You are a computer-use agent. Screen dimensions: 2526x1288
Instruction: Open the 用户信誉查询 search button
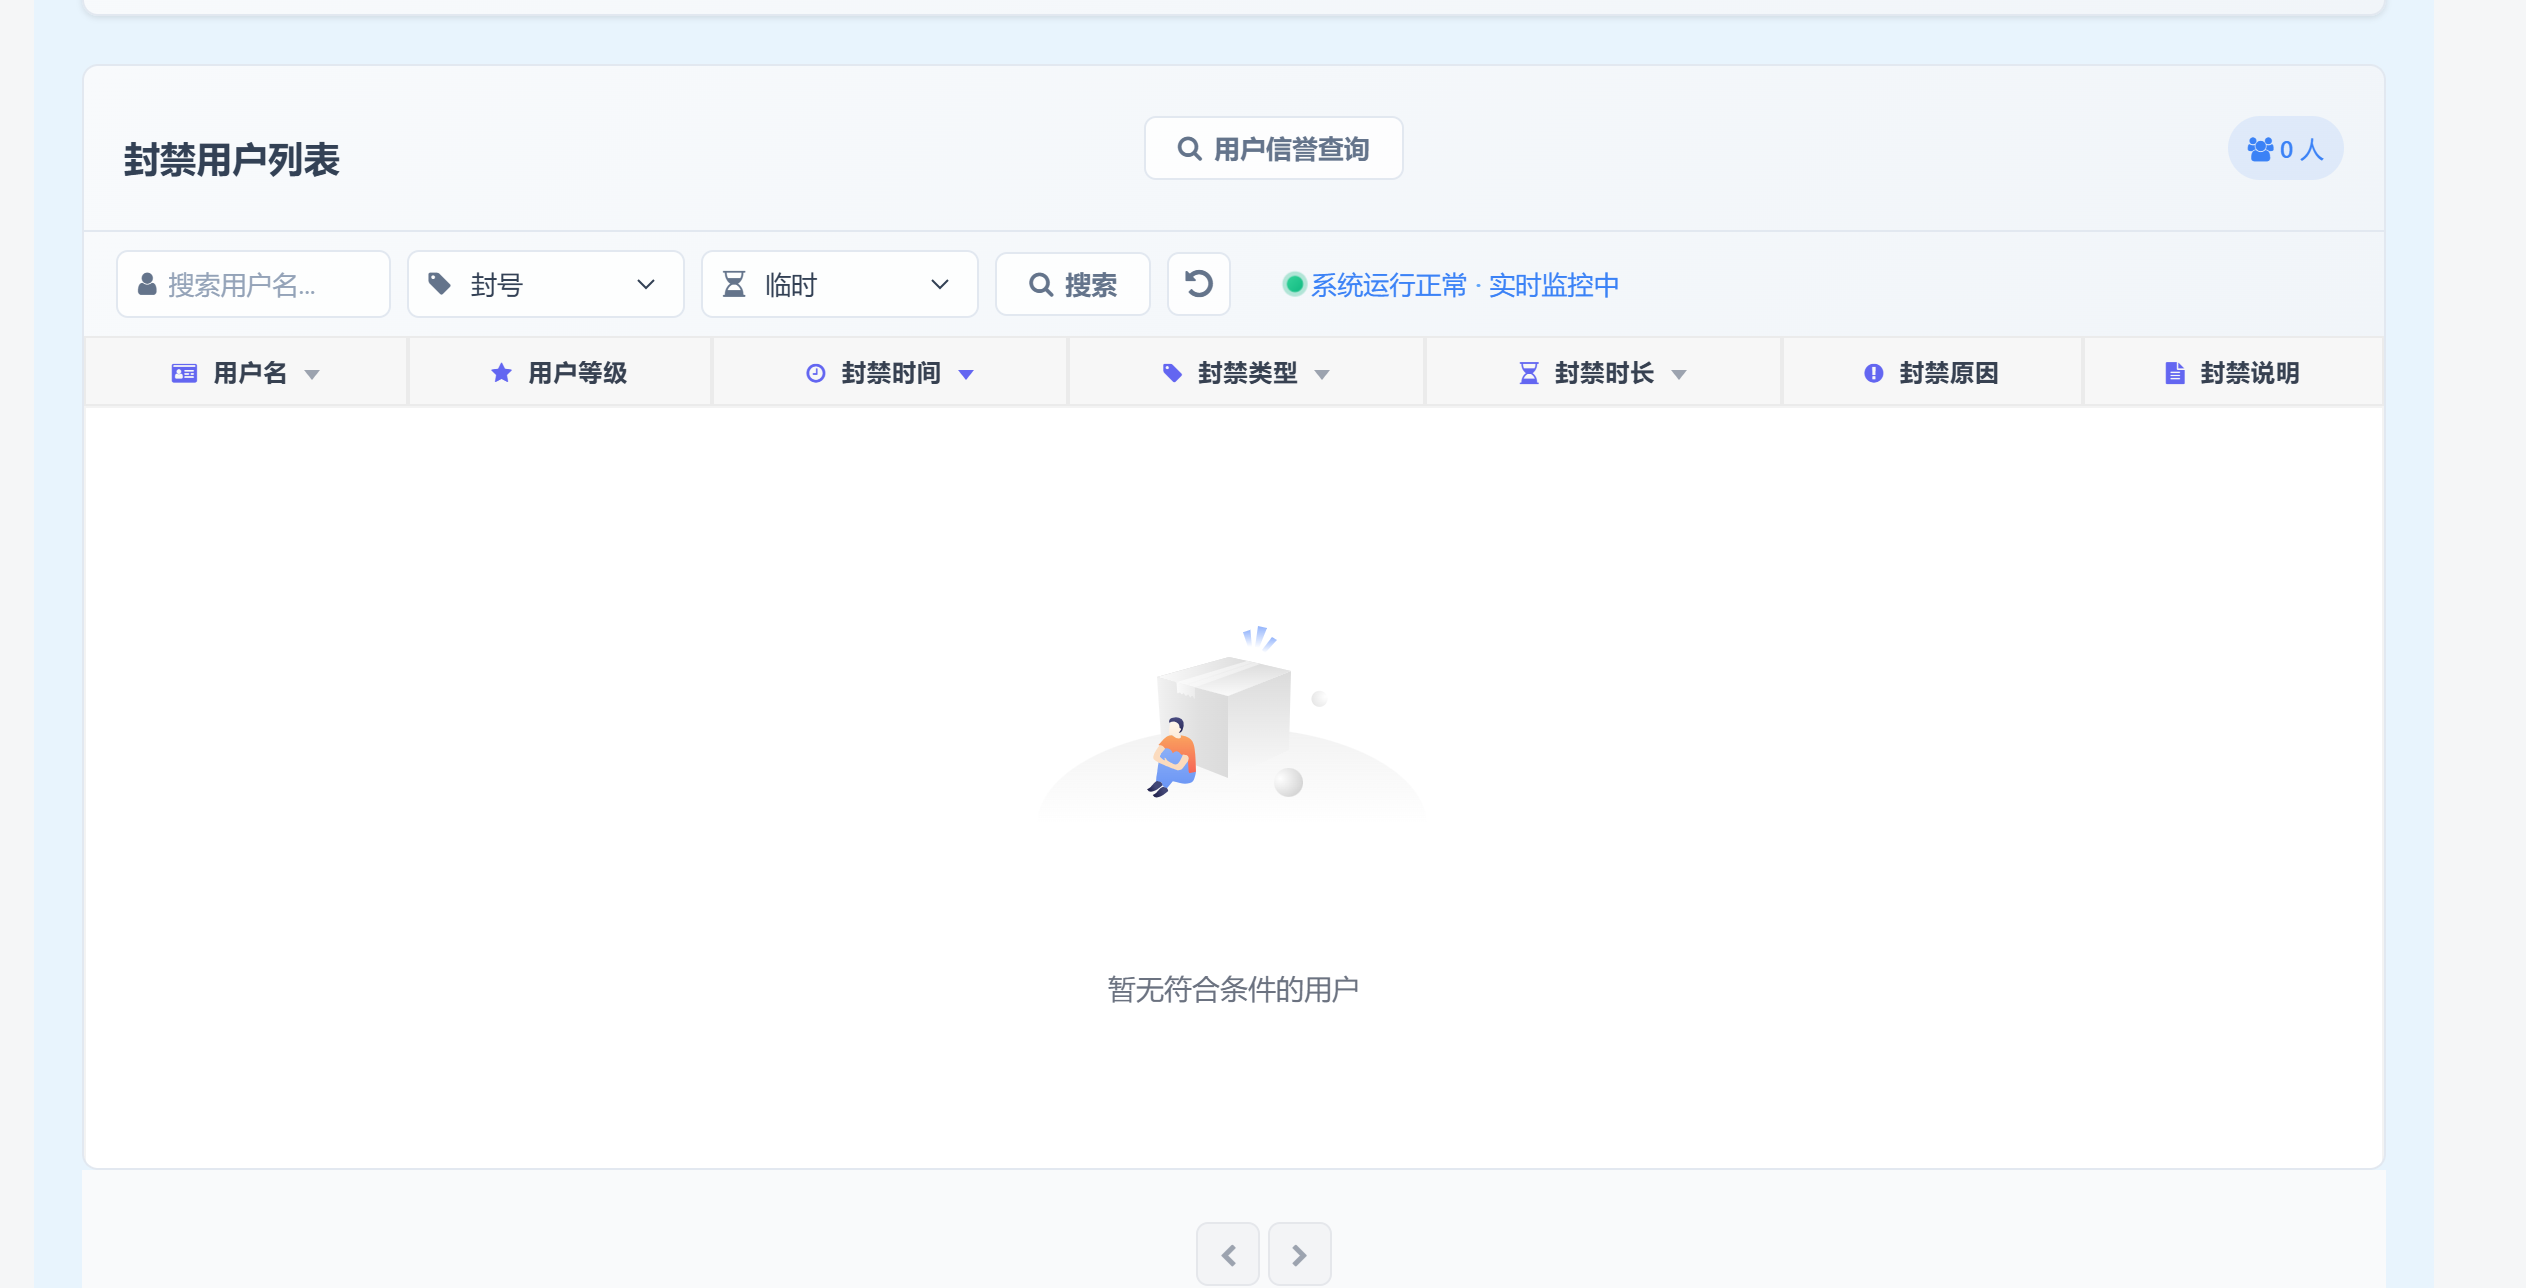[1273, 149]
